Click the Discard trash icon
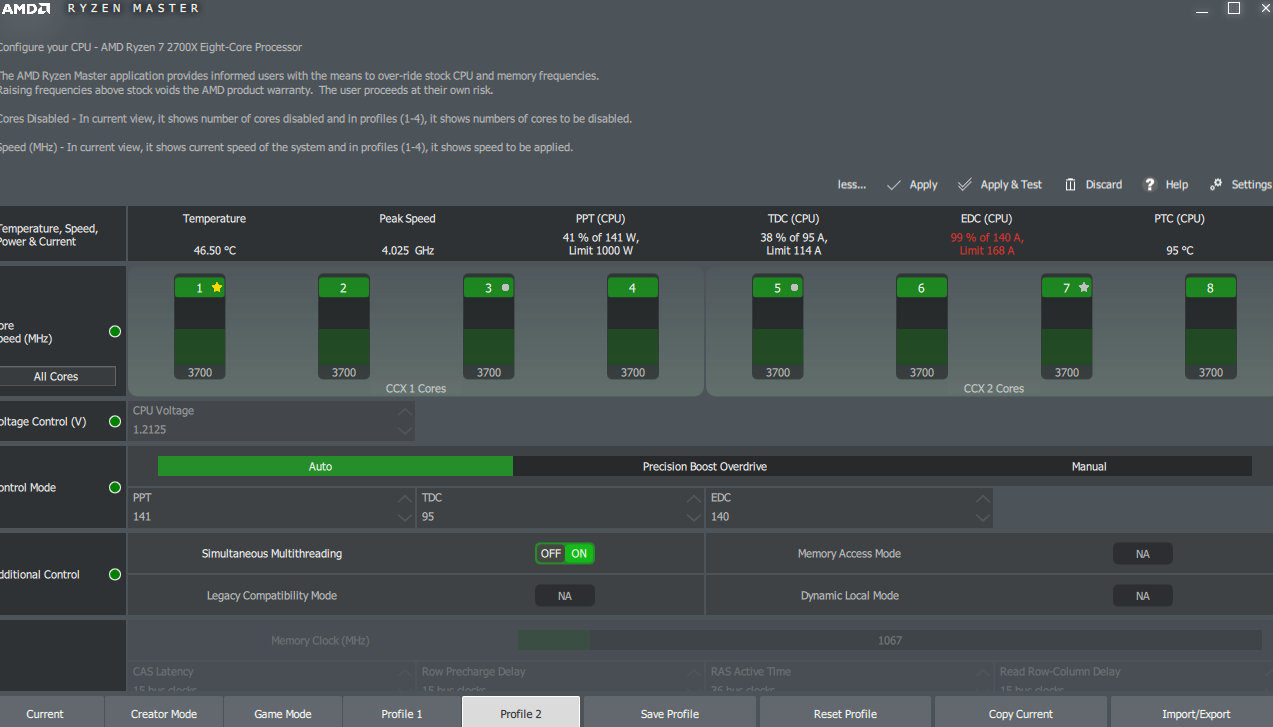Image resolution: width=1273 pixels, height=727 pixels. point(1070,185)
